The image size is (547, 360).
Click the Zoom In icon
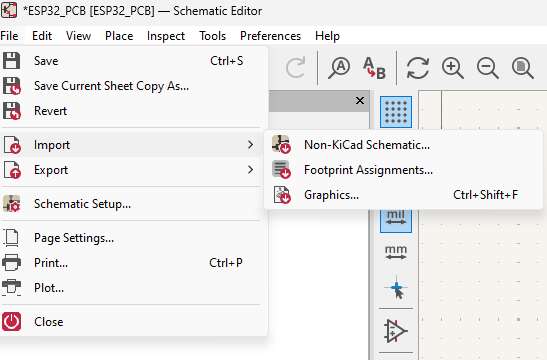[452, 68]
